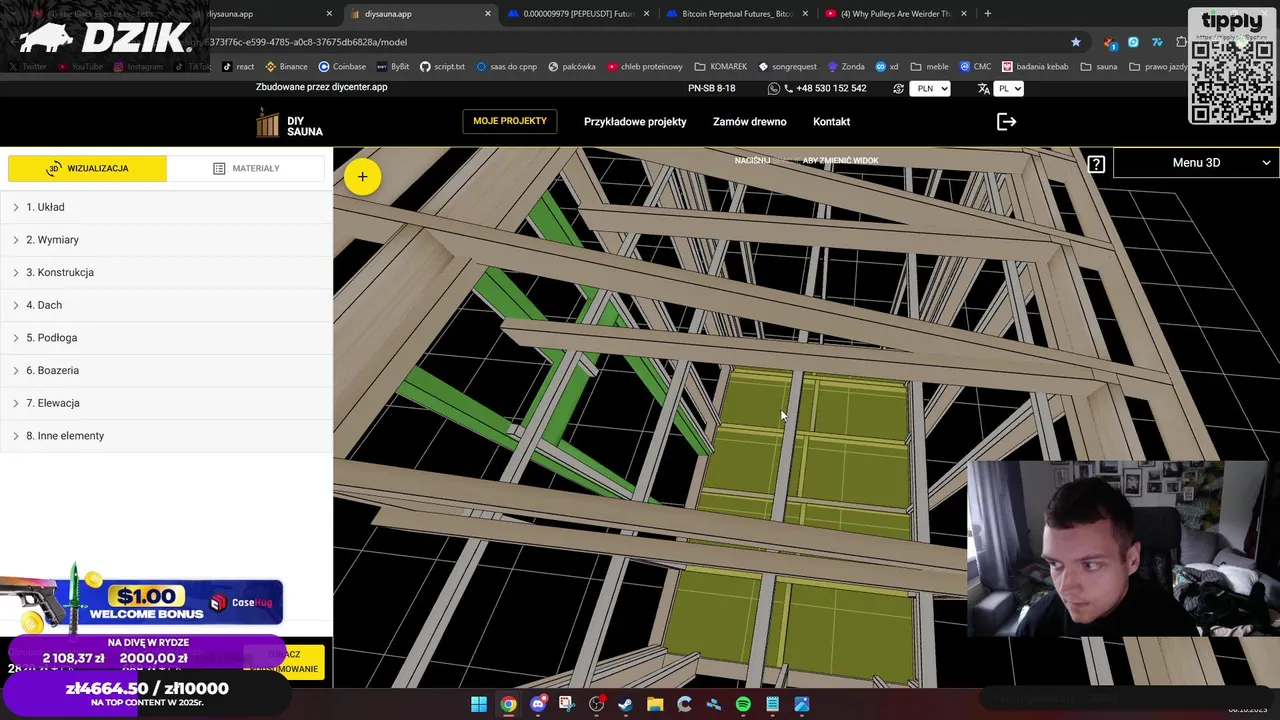Click the translate language icon
This screenshot has height=720, width=1280.
(x=983, y=88)
